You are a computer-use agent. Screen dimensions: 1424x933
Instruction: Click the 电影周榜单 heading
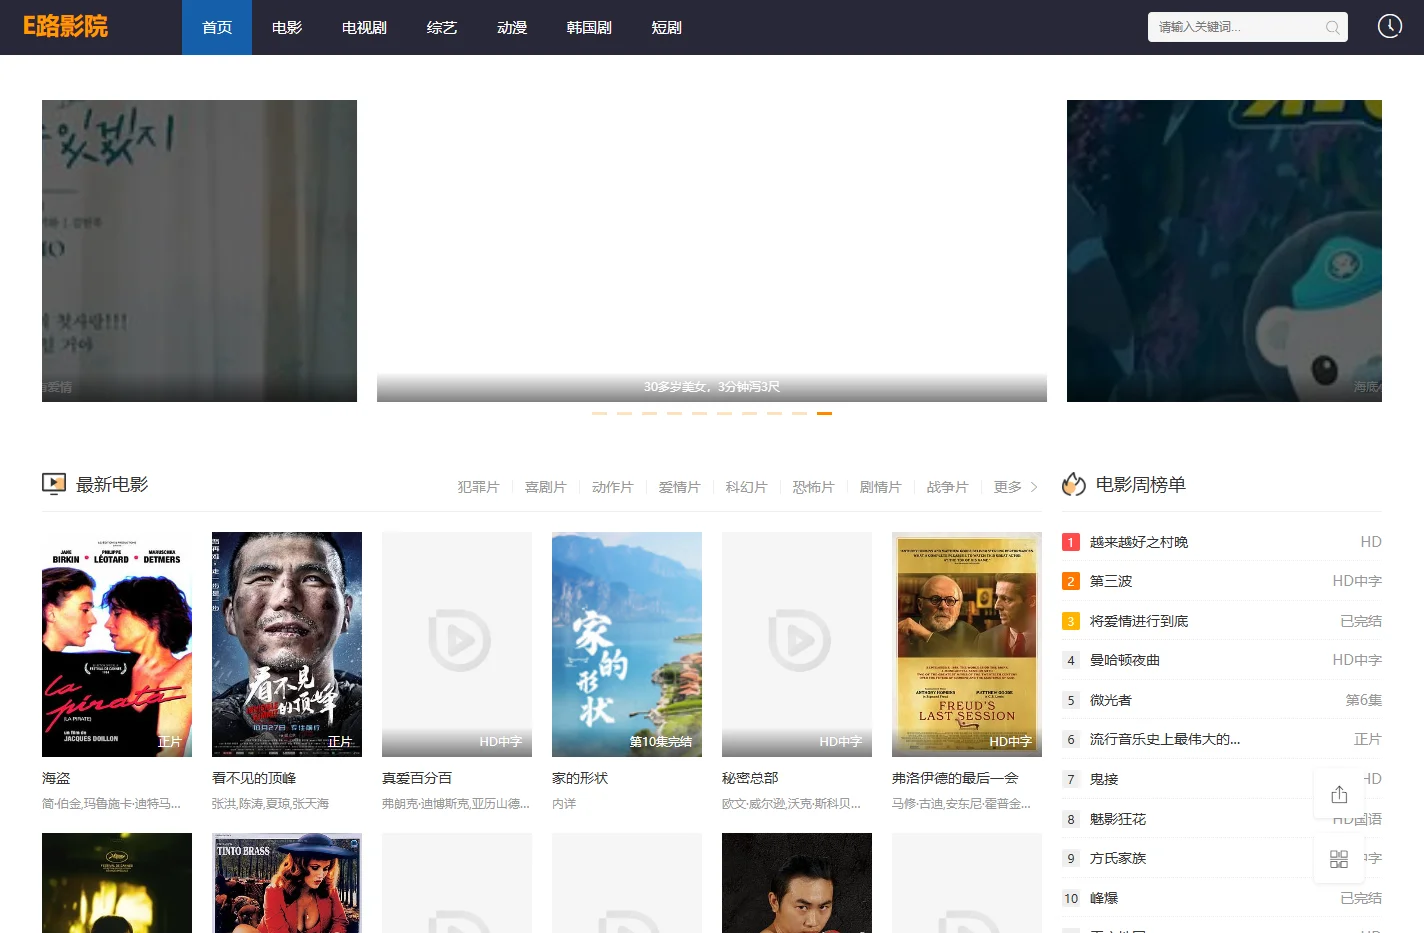point(1141,485)
